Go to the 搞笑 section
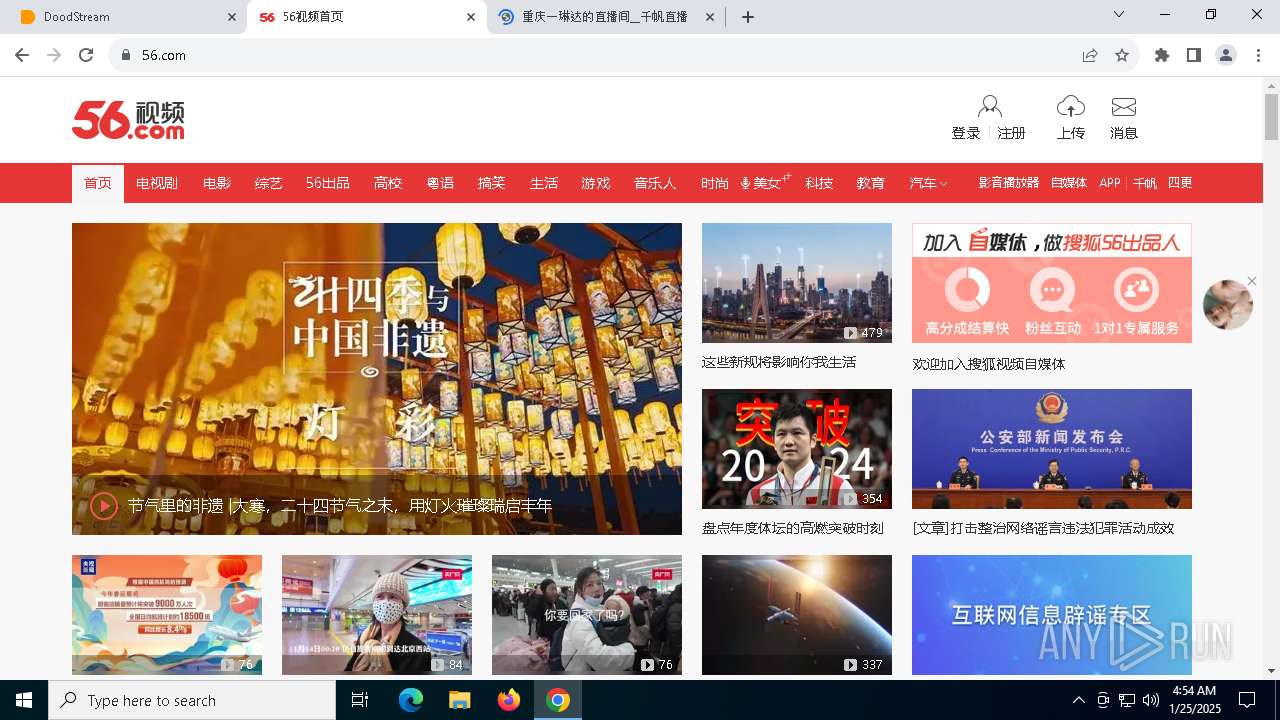1280x720 pixels. point(492,183)
